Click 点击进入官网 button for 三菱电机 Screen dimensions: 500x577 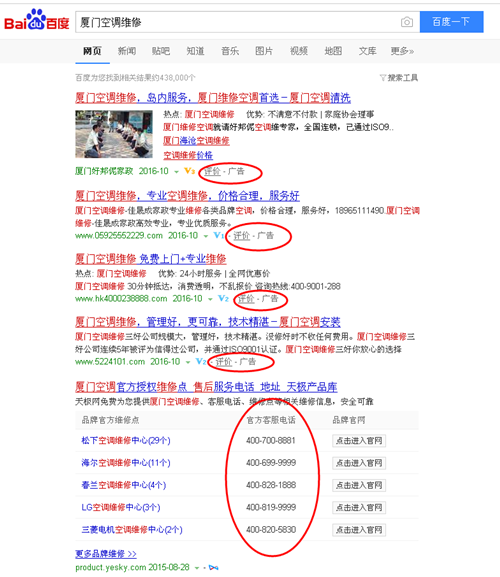(359, 530)
